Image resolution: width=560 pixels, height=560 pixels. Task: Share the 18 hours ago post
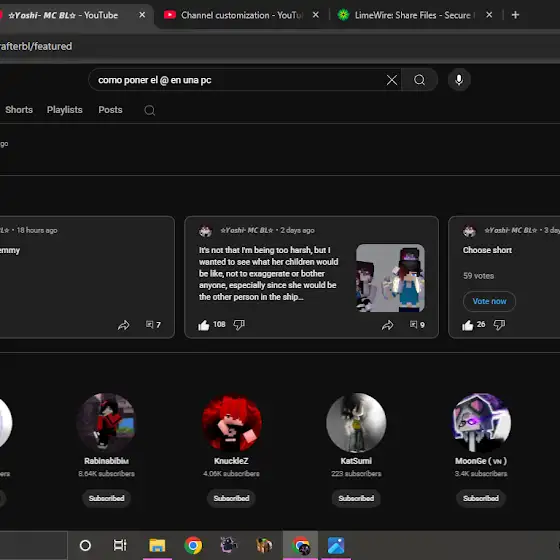tap(124, 325)
